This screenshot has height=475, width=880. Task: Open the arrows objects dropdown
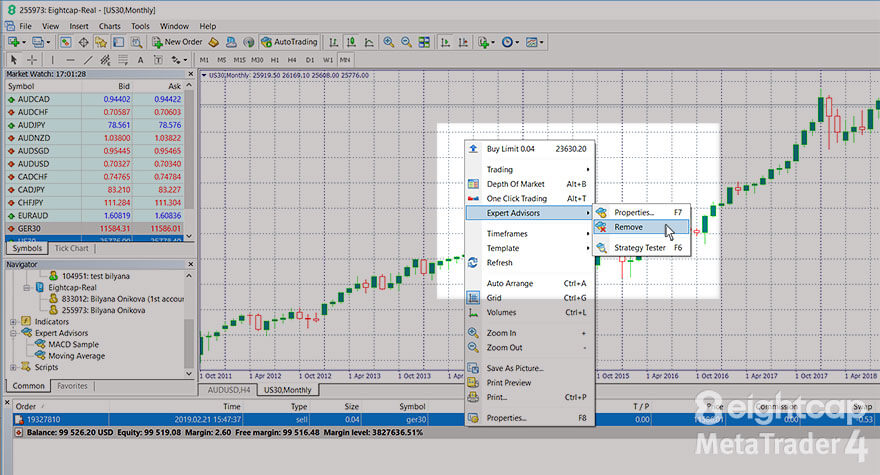coord(185,60)
